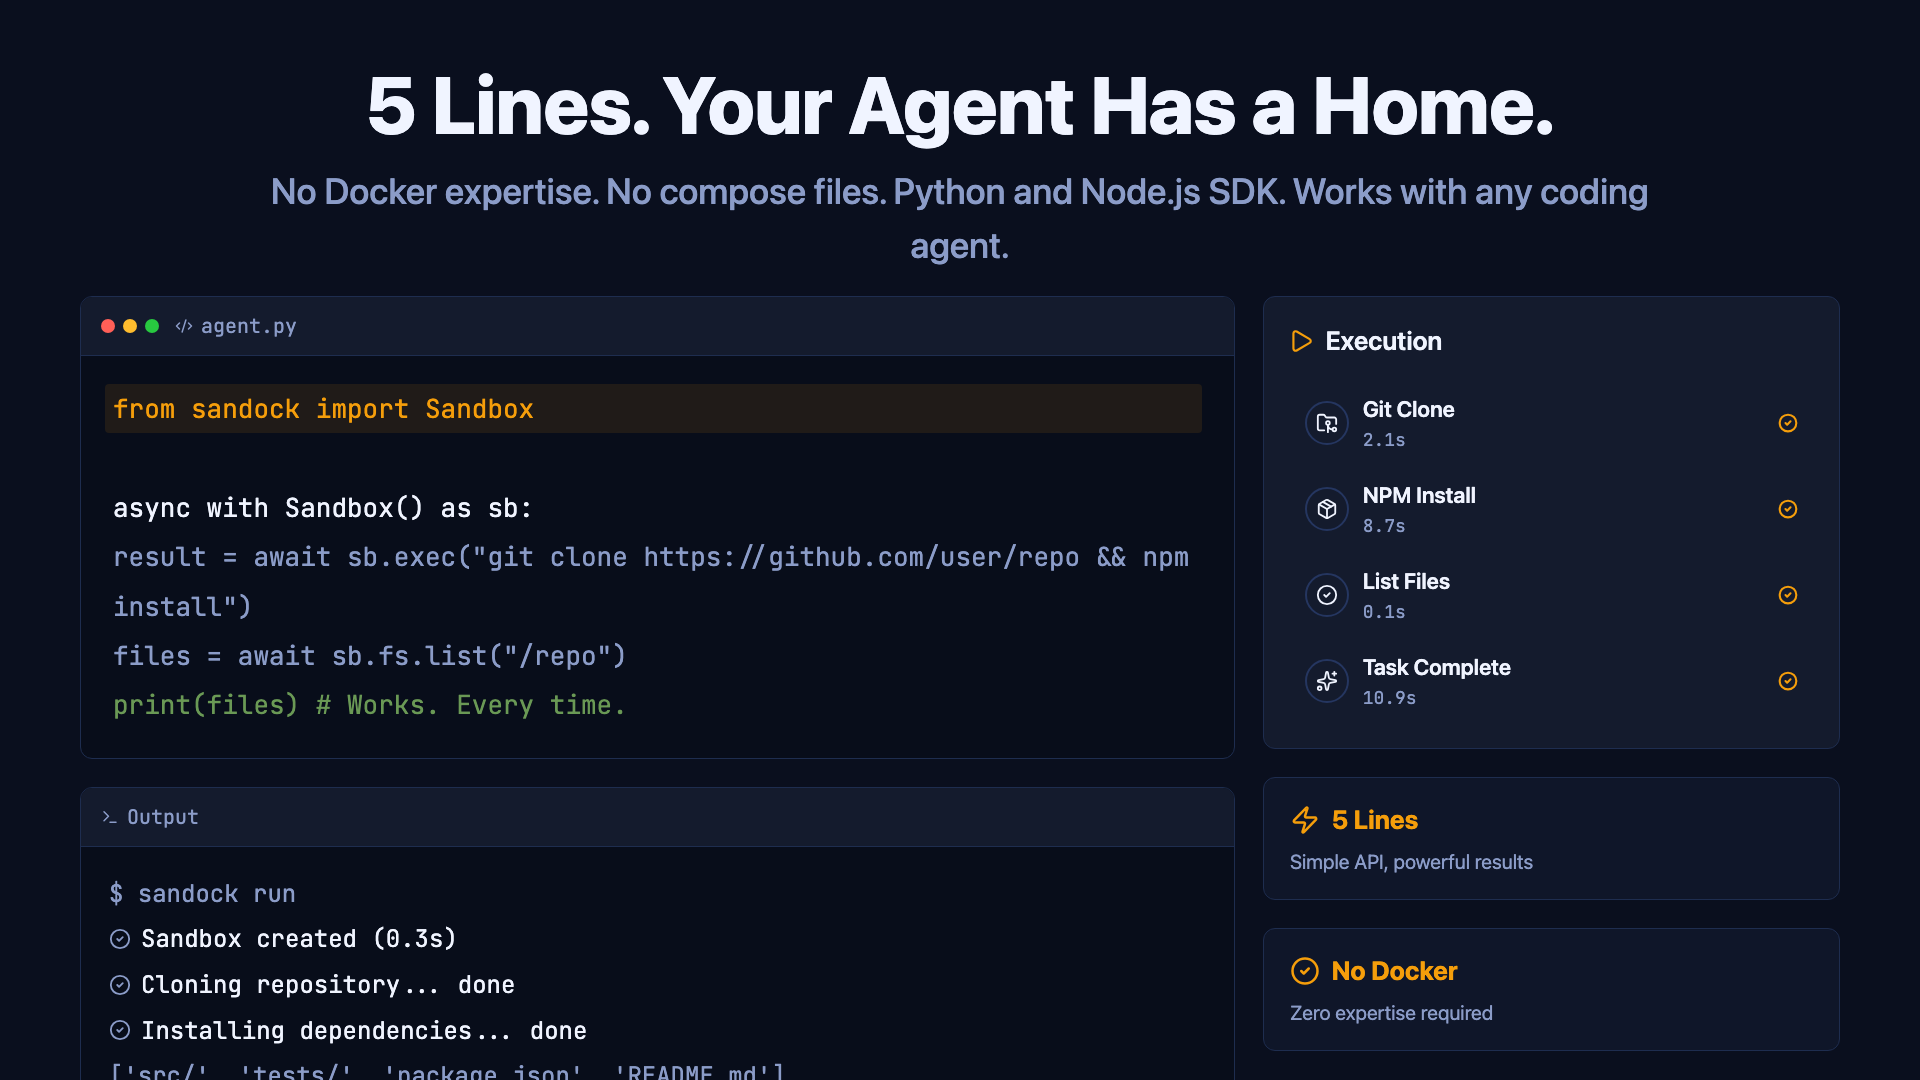Click the orange checkmark for Task Complete
This screenshot has width=1920, height=1080.
tap(1788, 681)
